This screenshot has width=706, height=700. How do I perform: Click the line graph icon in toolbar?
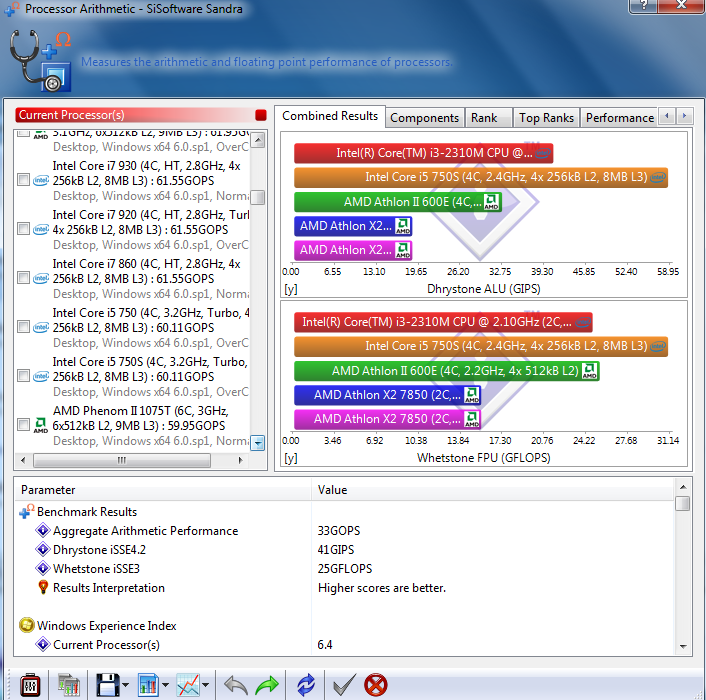189,686
